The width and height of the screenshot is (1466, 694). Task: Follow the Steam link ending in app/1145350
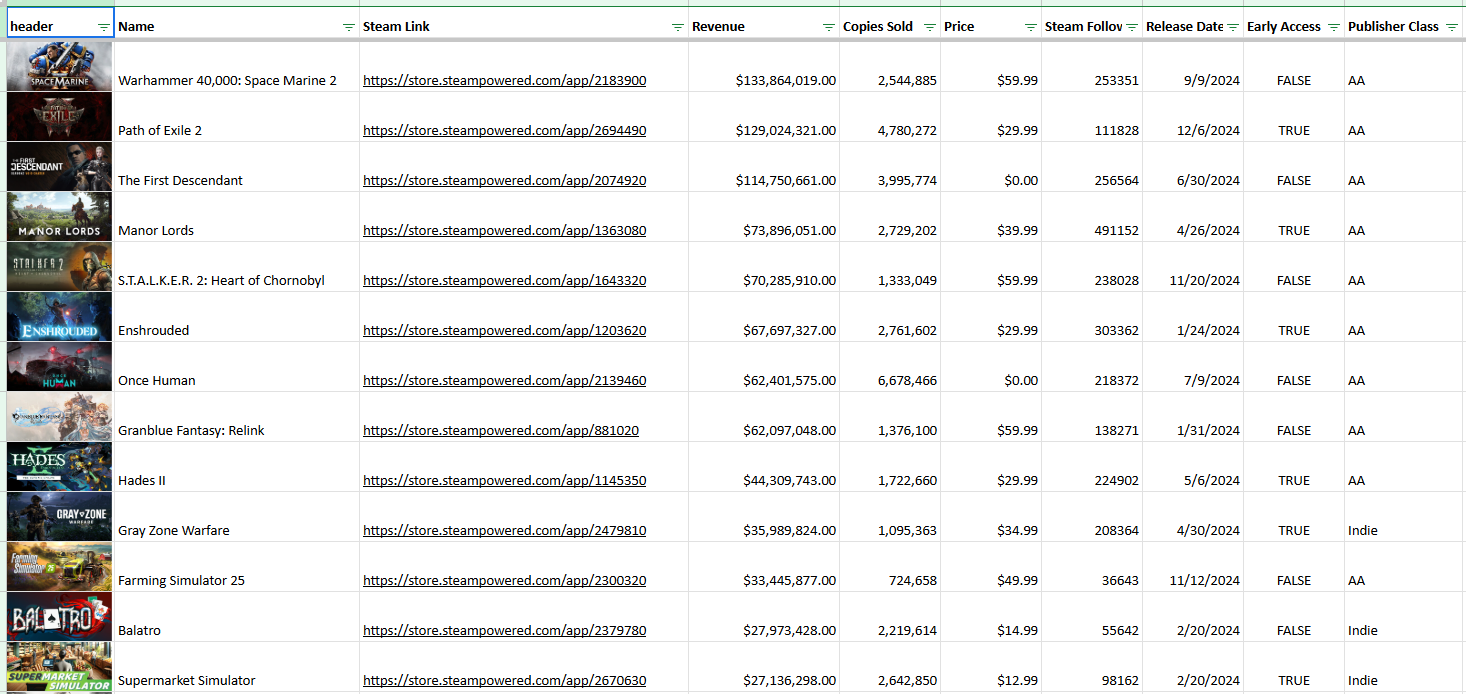pyautogui.click(x=504, y=481)
